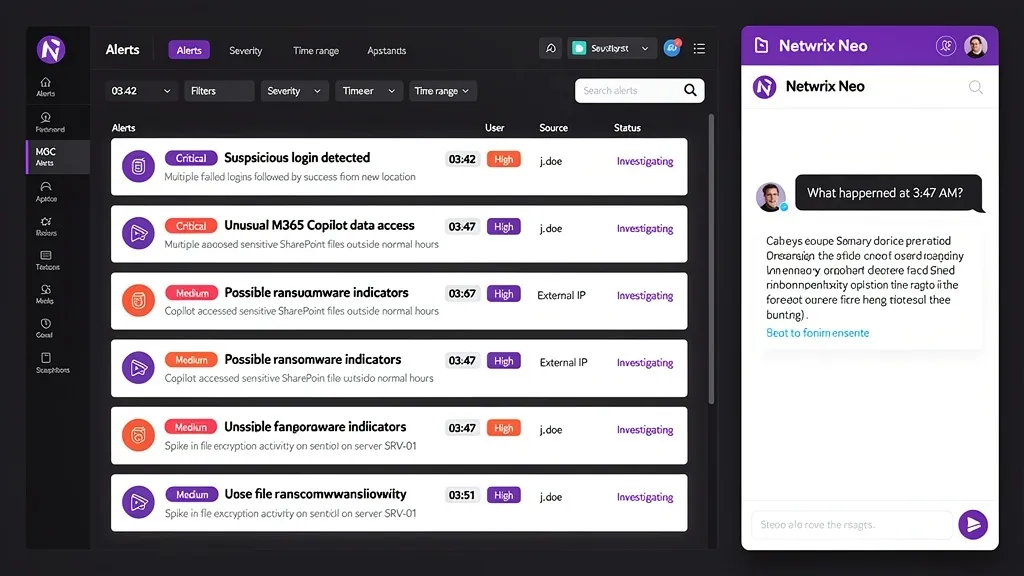The image size is (1024, 576).
Task: Click the User column header
Action: pyautogui.click(x=494, y=128)
